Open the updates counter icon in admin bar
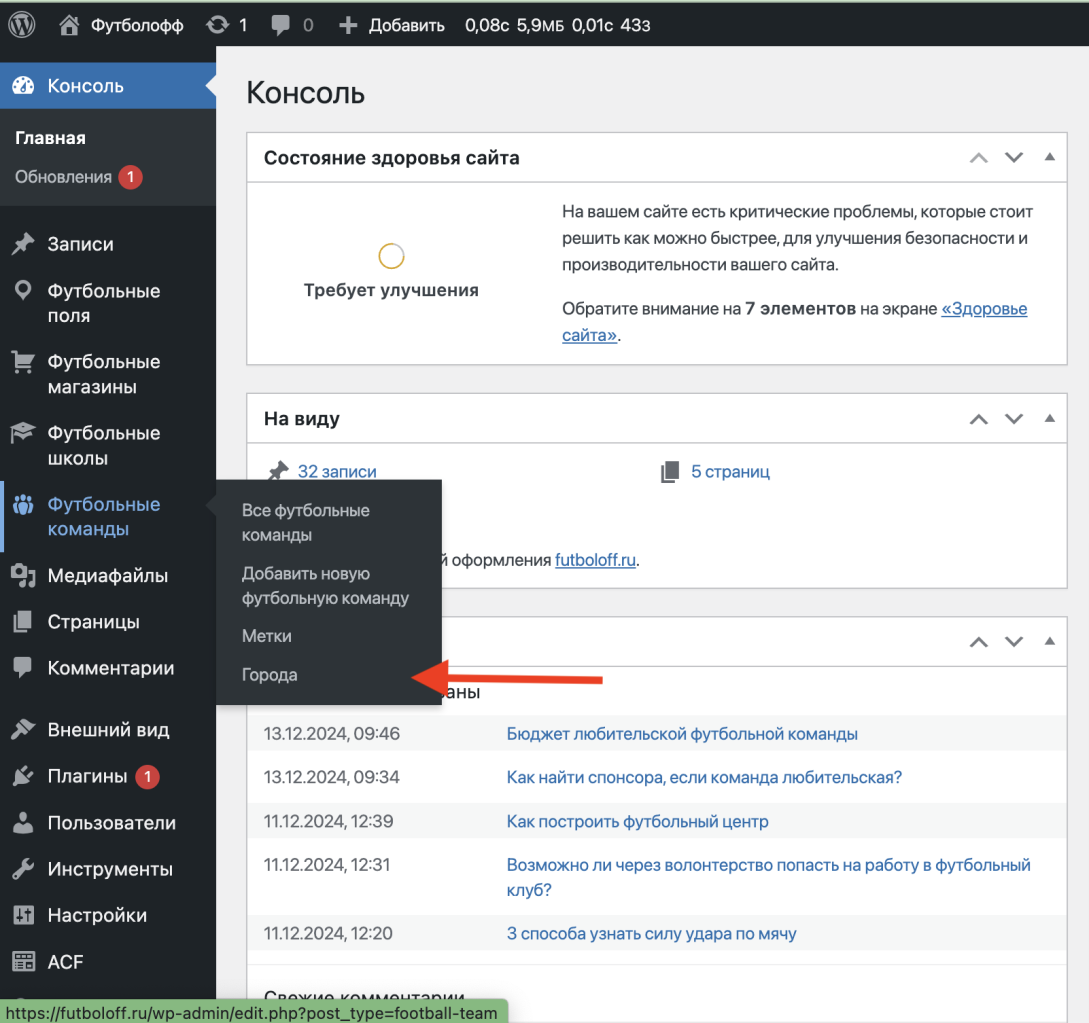This screenshot has height=1023, width=1089. pos(217,25)
